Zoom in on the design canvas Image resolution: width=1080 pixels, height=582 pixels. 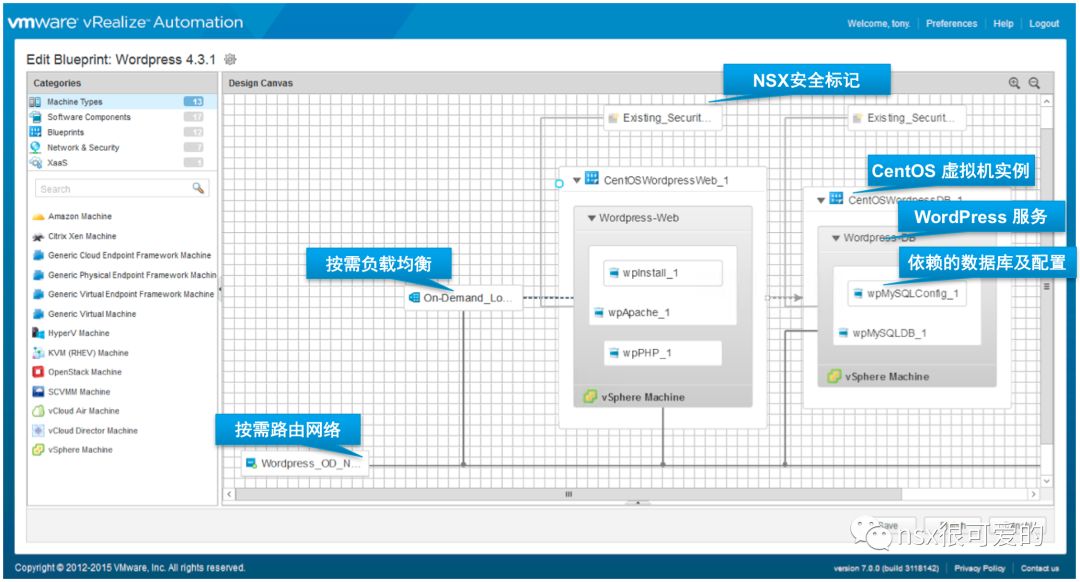pyautogui.click(x=1014, y=83)
